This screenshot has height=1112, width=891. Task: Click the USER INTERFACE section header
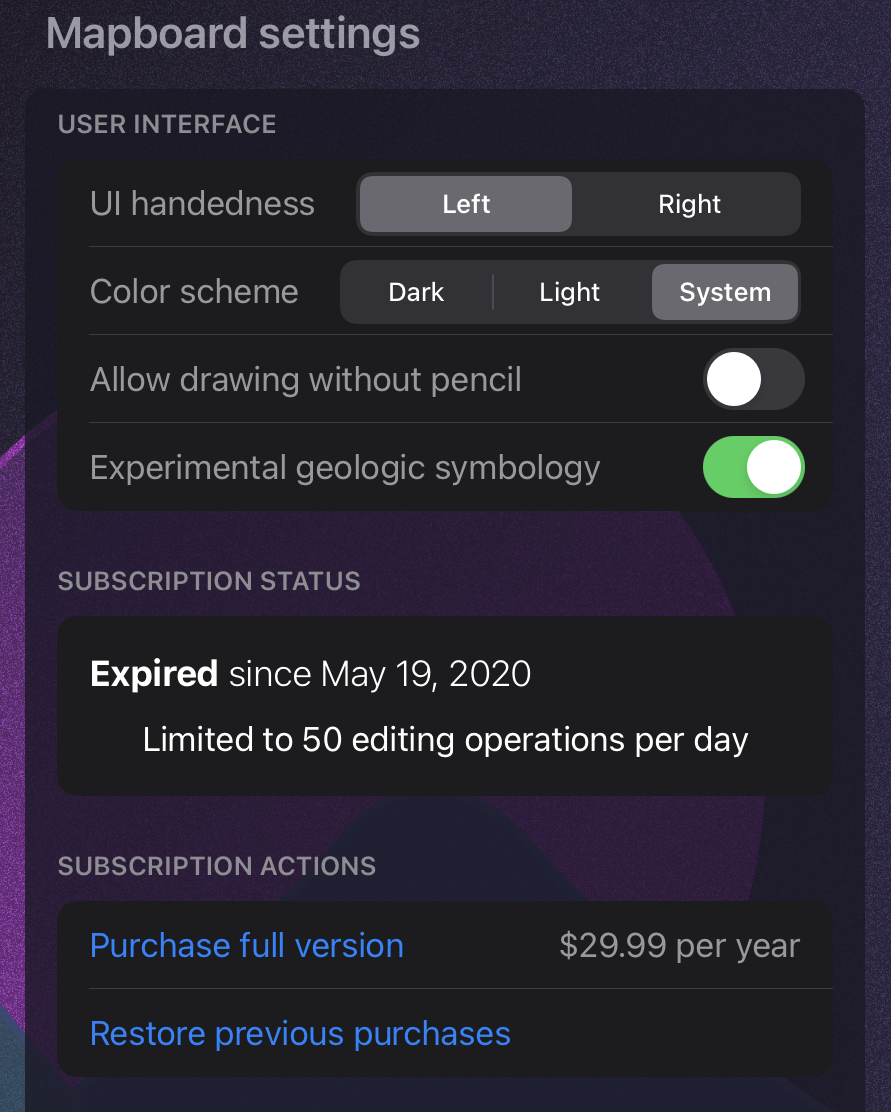[167, 124]
